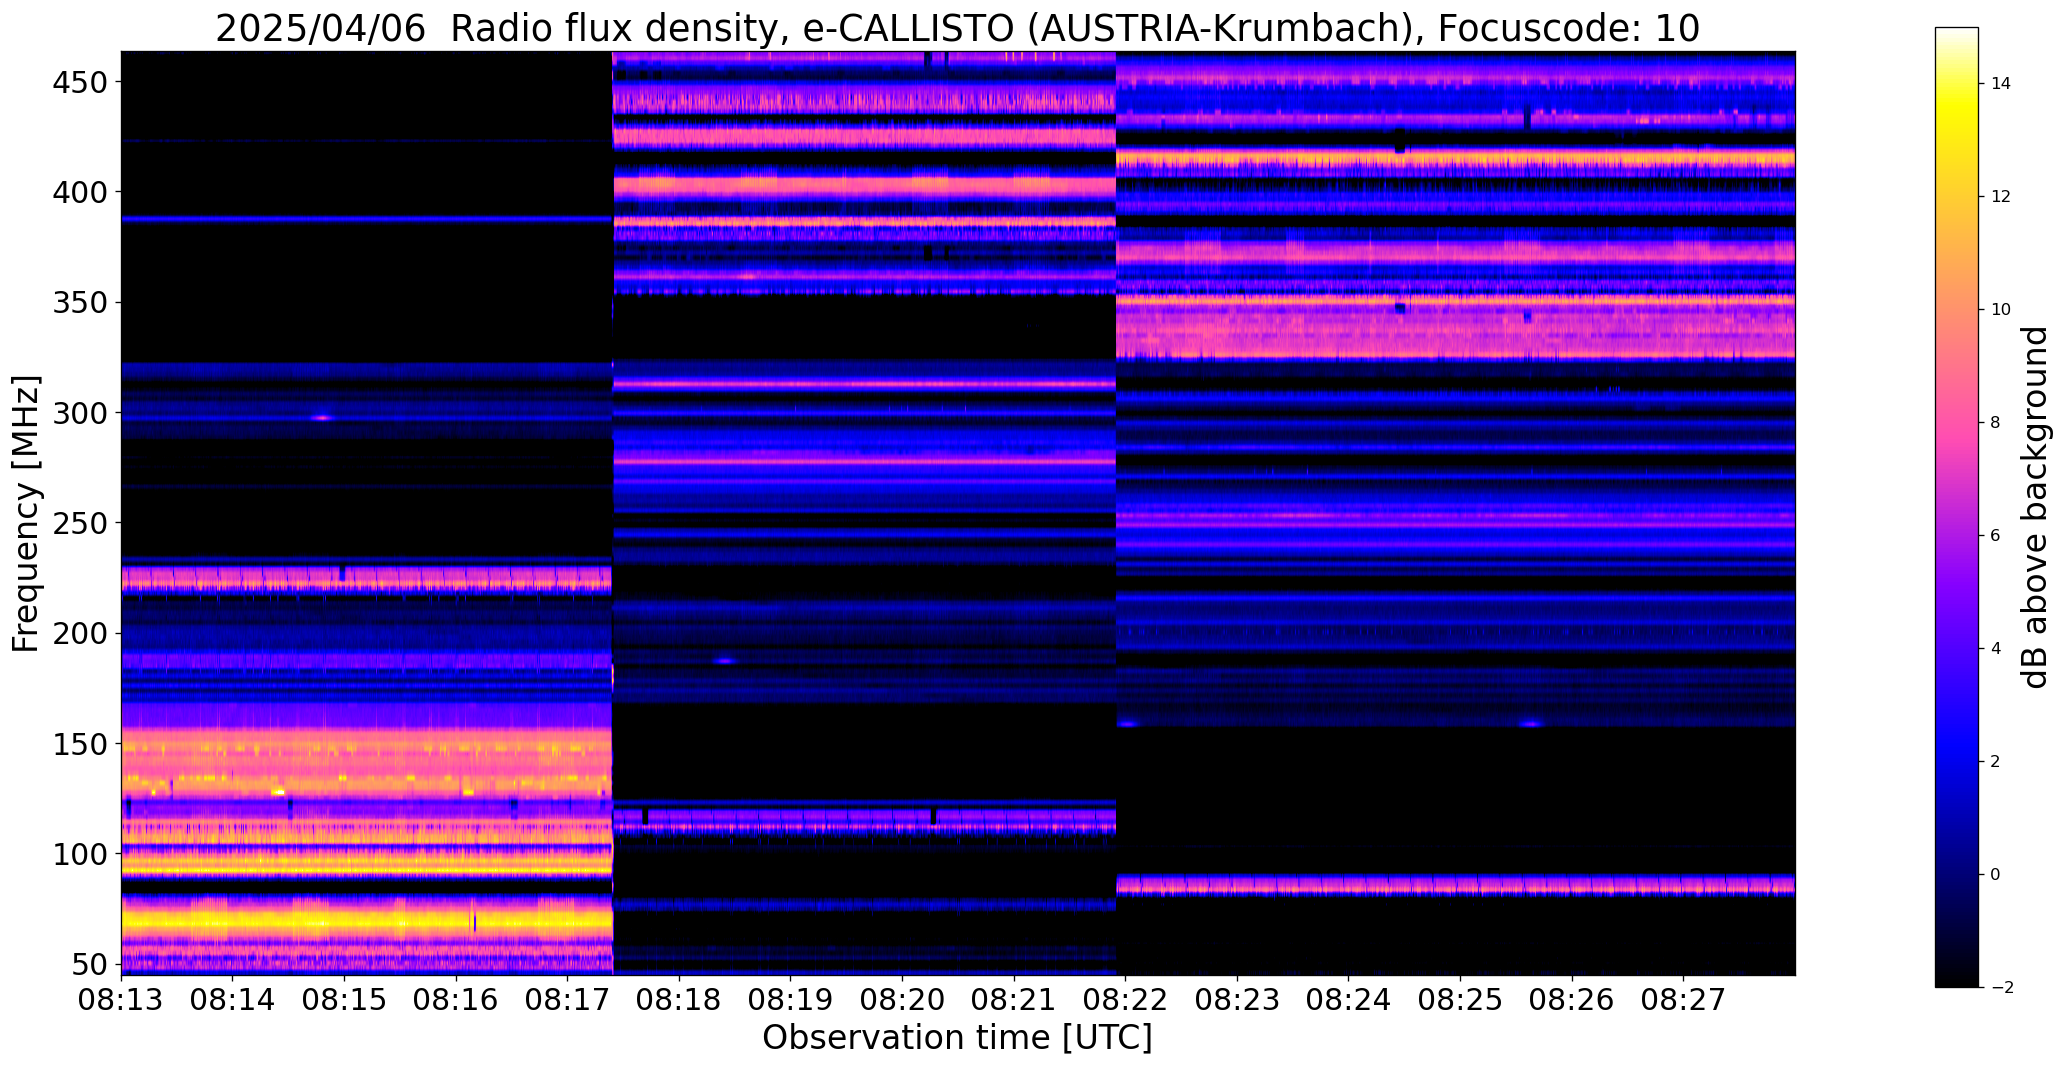
Task: Click the small pink spot near 187 MHz at 08:18
Action: click(725, 661)
